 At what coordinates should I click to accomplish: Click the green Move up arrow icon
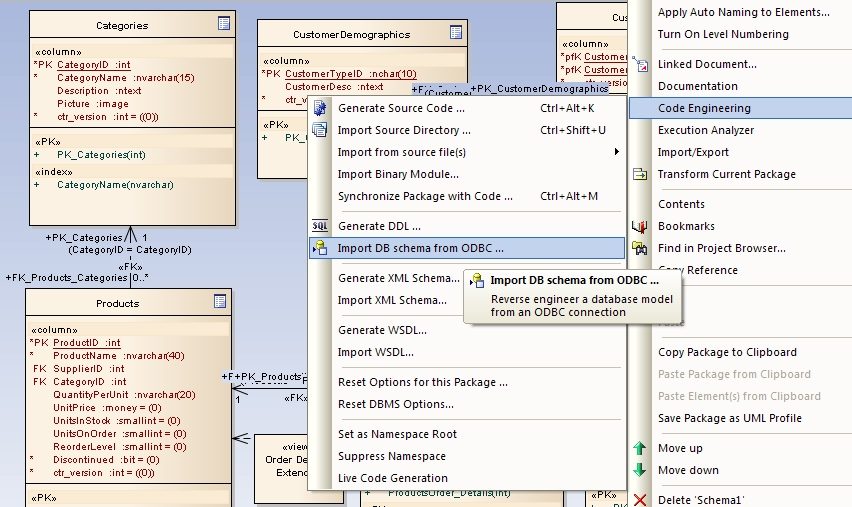[x=640, y=448]
